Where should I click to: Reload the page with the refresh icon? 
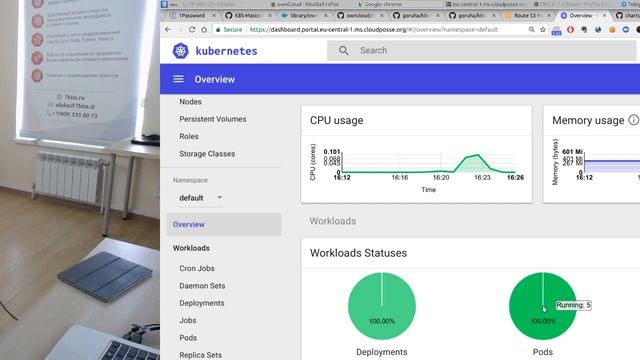tap(192, 29)
